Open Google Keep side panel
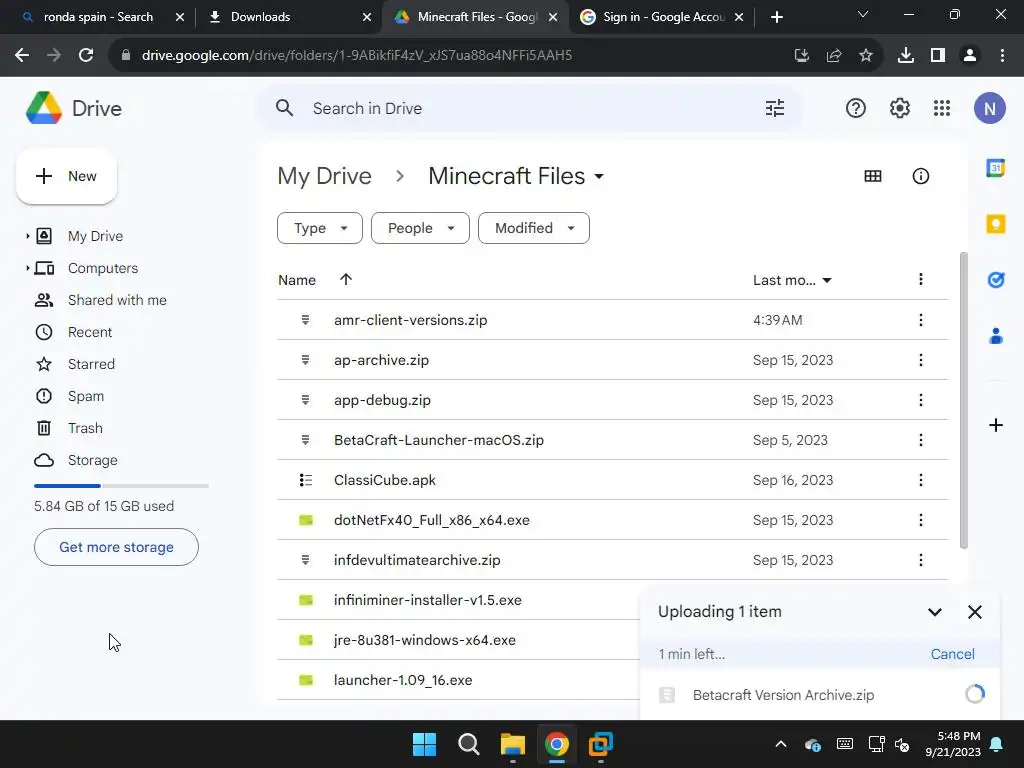Image resolution: width=1024 pixels, height=768 pixels. 995,224
